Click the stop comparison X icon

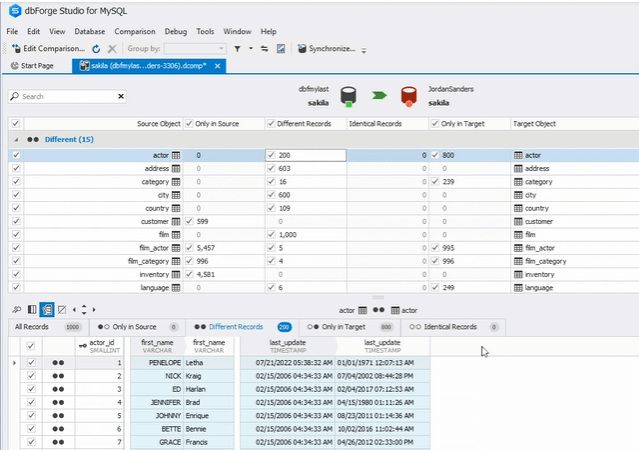(112, 49)
